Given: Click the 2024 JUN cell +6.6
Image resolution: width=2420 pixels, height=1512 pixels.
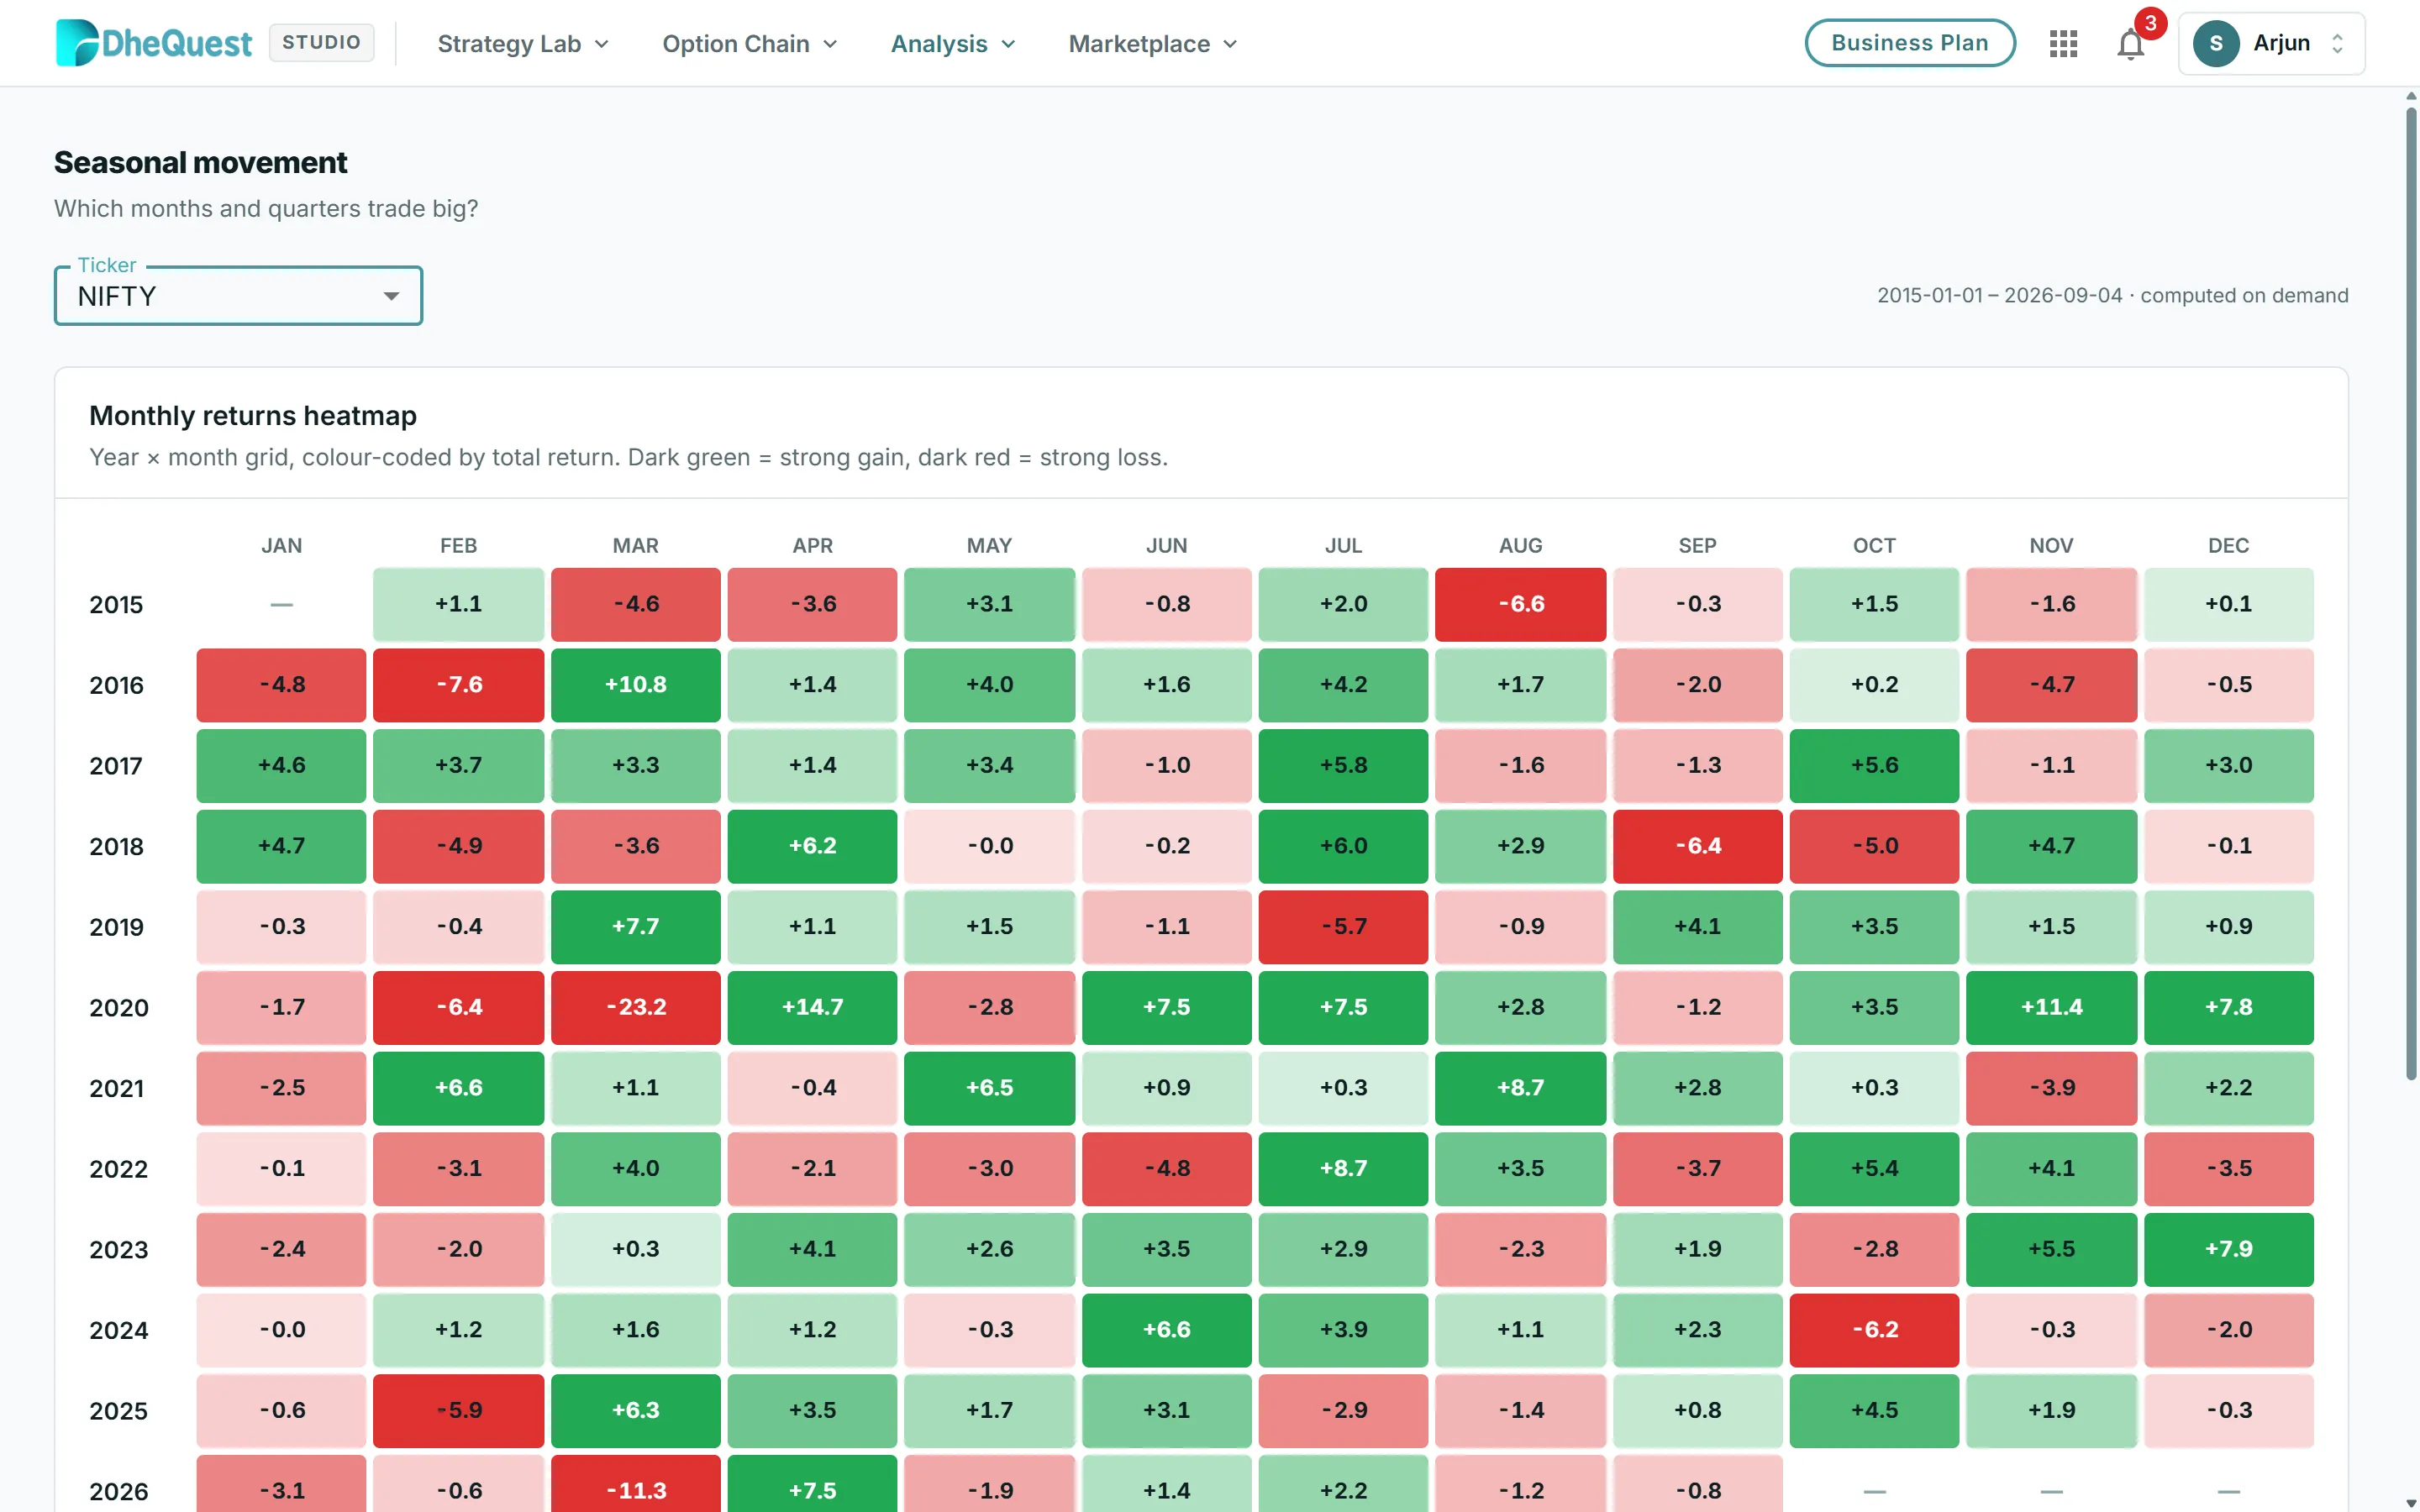Looking at the screenshot, I should [1166, 1330].
